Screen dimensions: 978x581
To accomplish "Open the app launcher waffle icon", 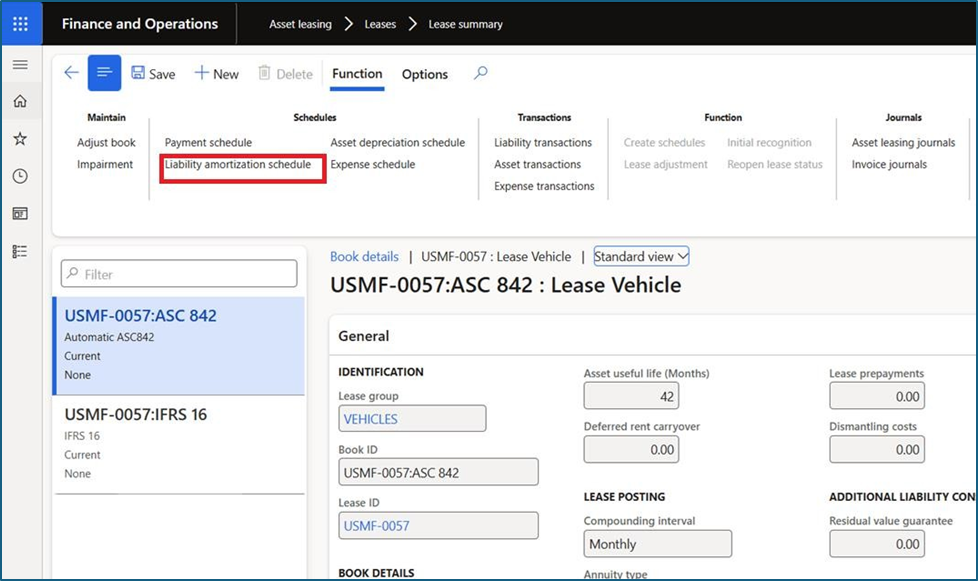I will coord(21,24).
